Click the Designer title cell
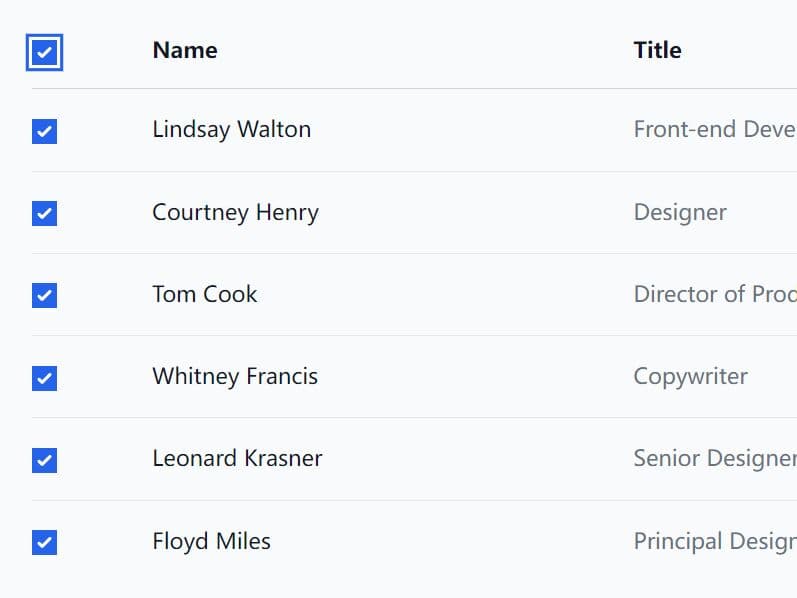This screenshot has height=598, width=797. [680, 213]
